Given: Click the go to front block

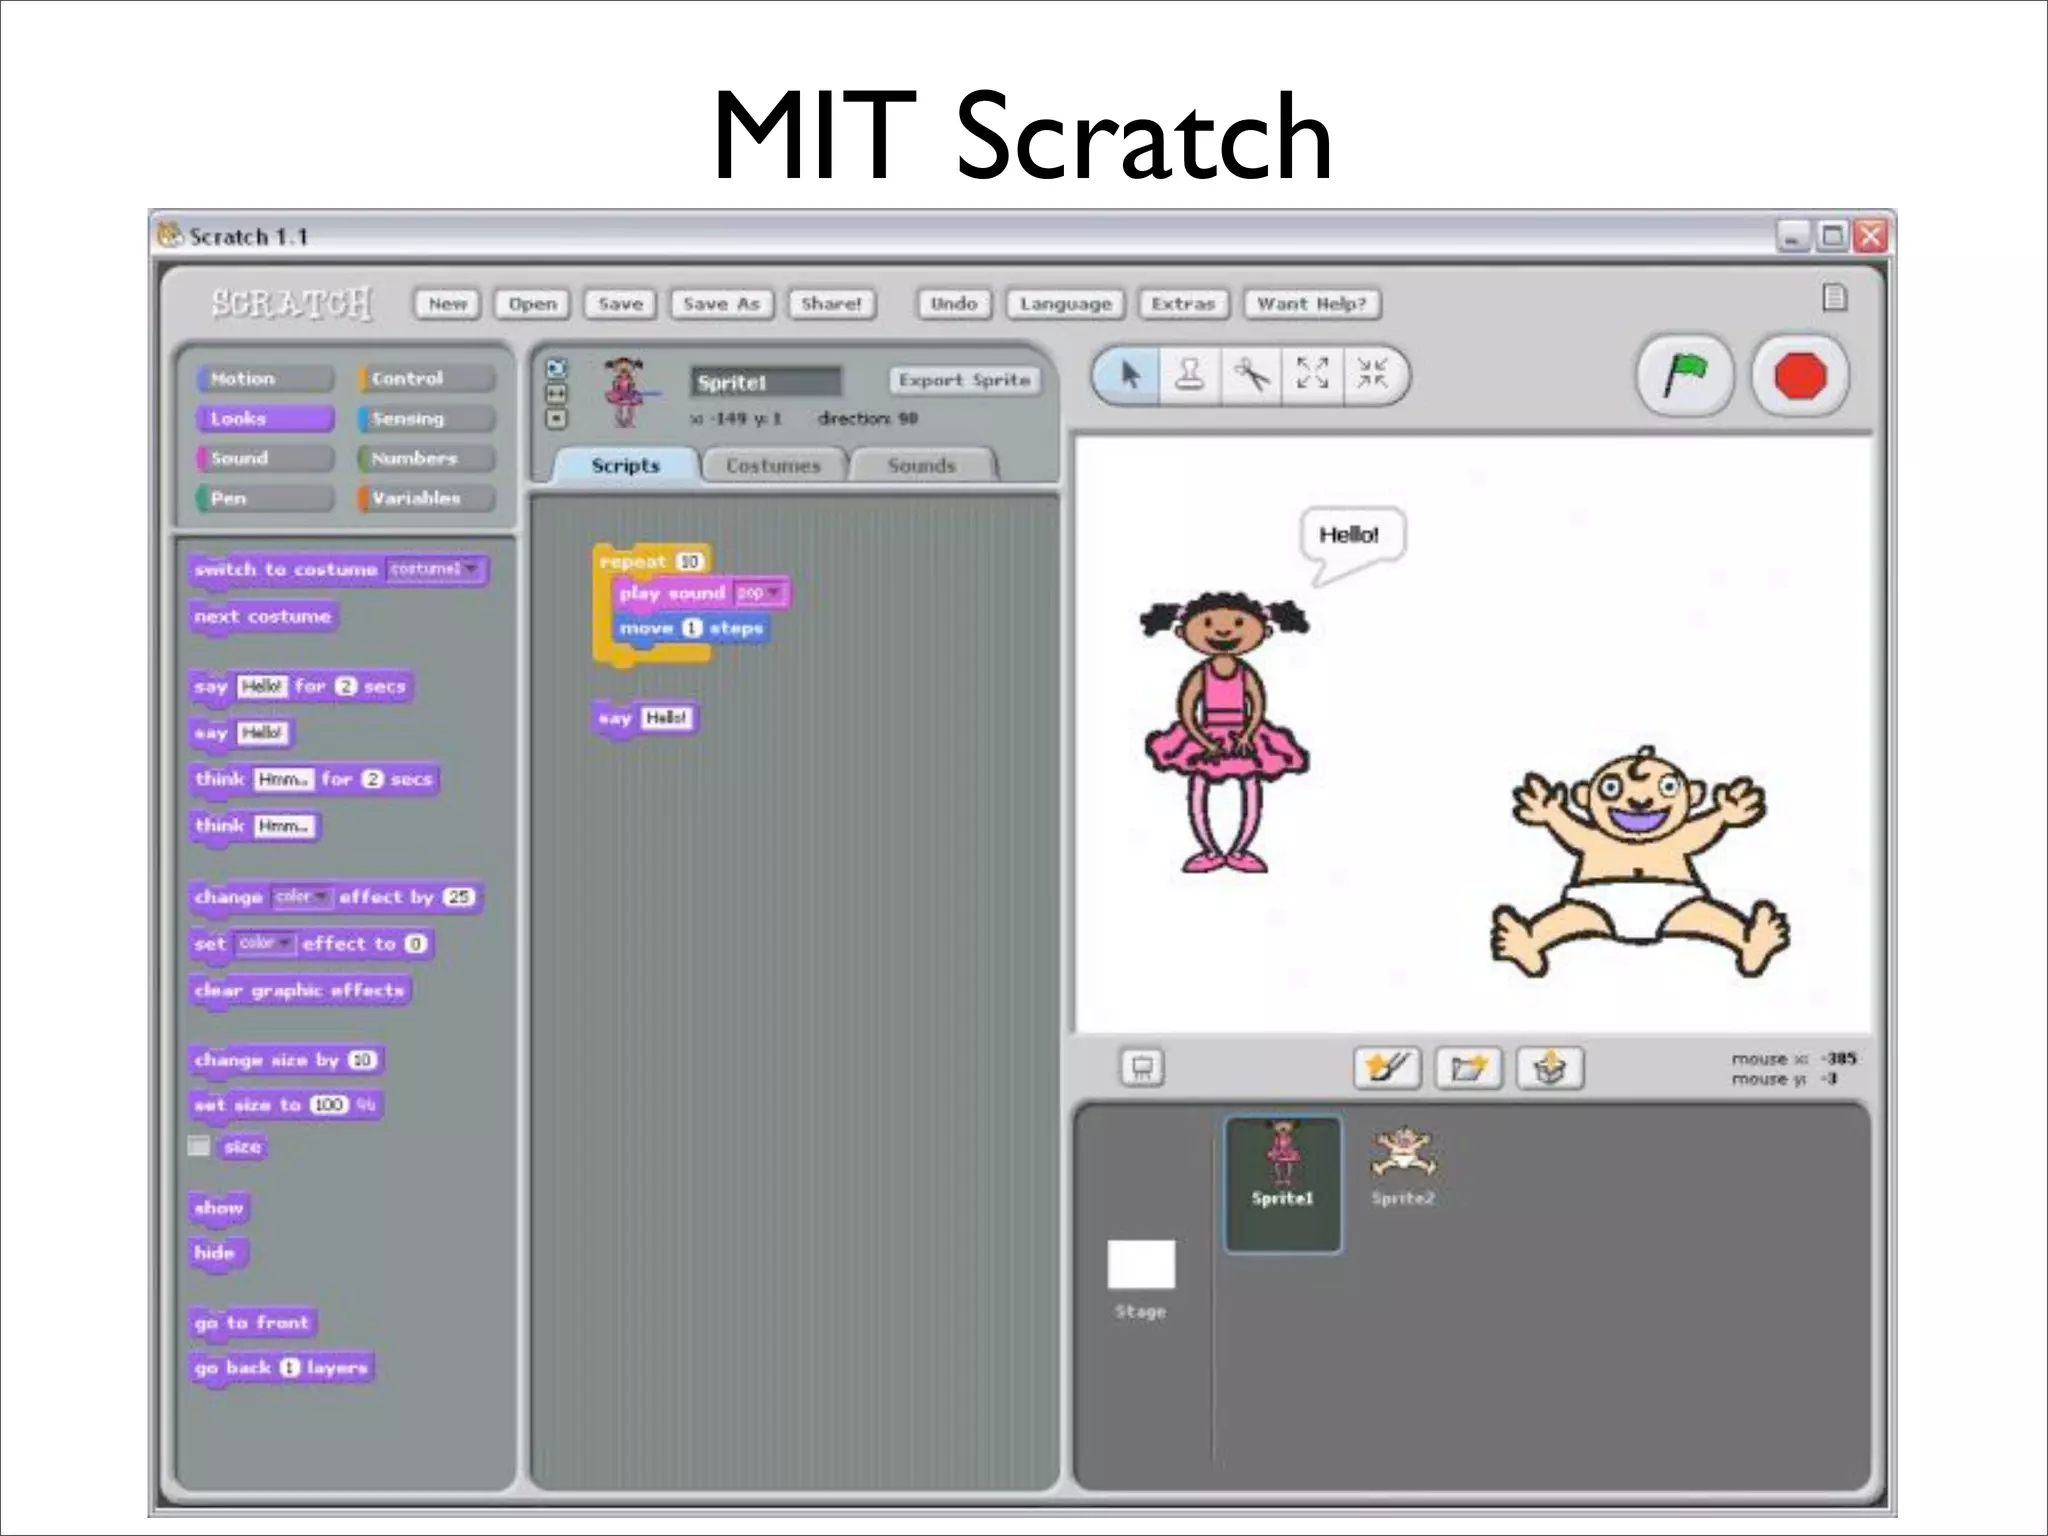Looking at the screenshot, I should pos(252,1323).
